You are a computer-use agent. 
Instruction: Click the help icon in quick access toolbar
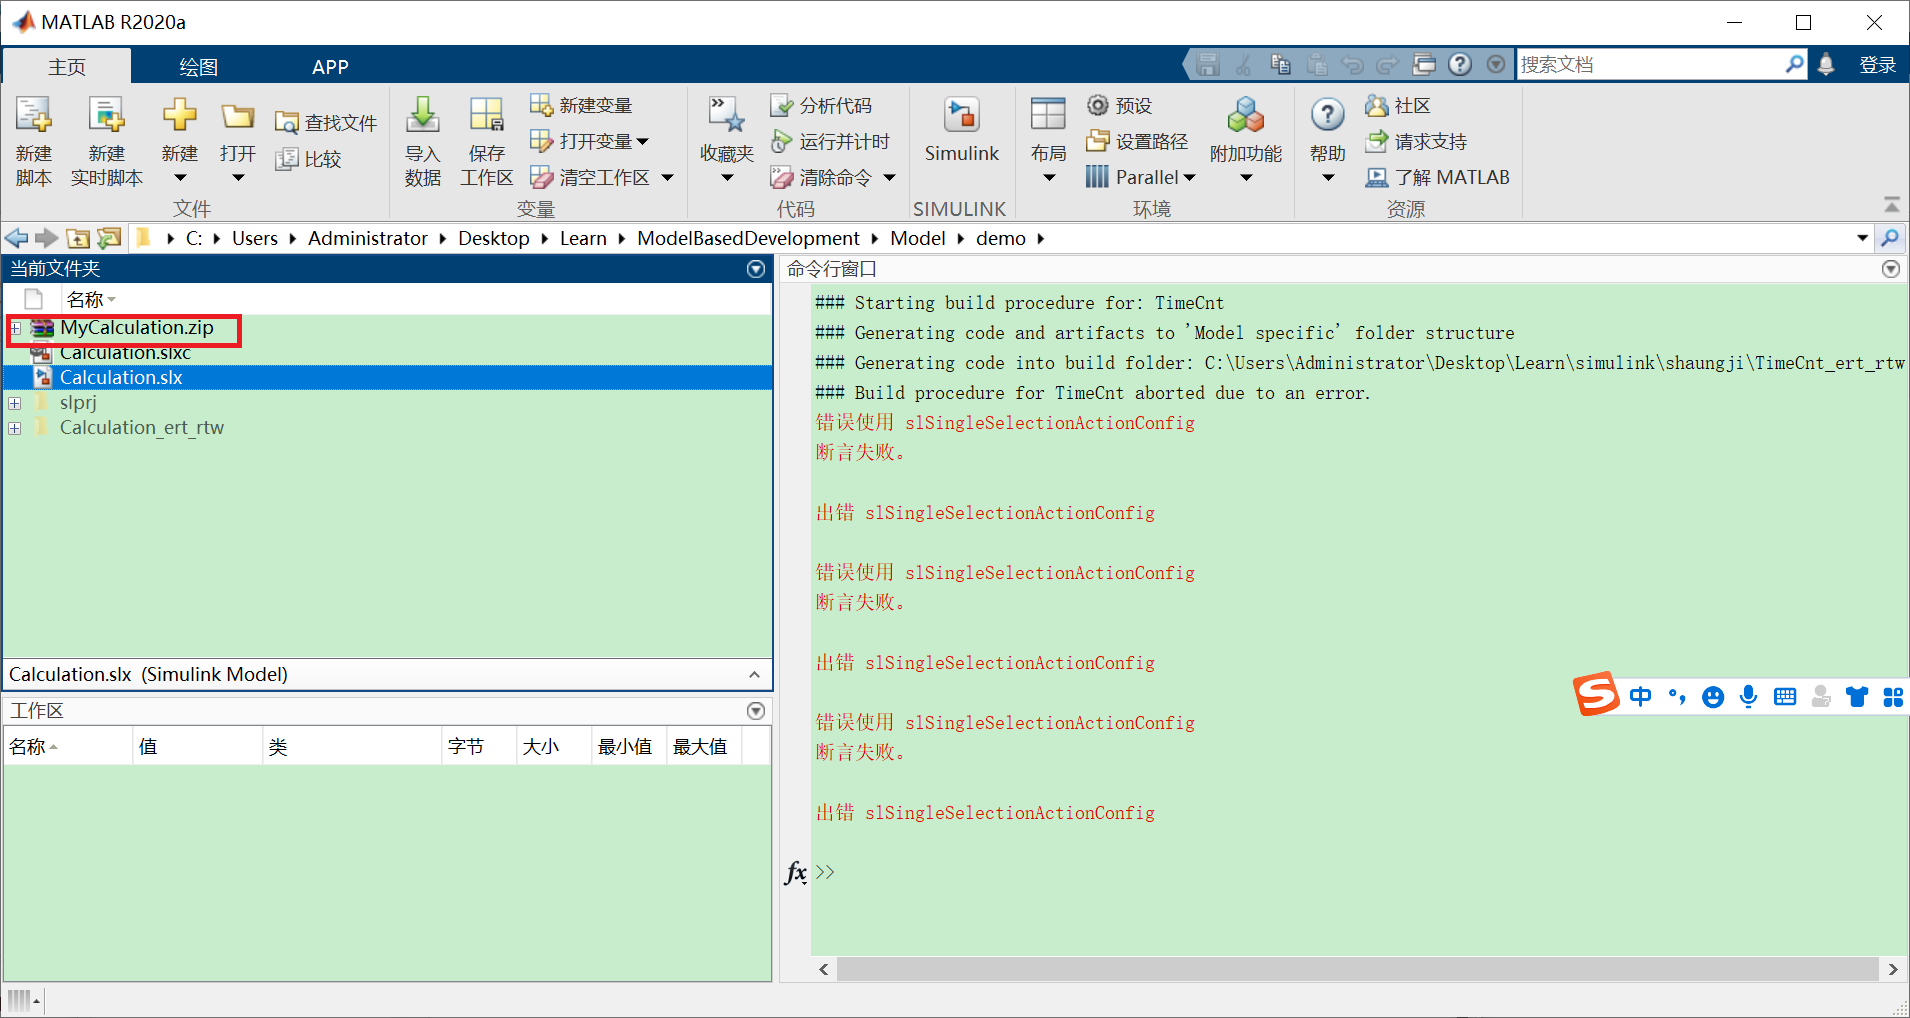[1460, 65]
